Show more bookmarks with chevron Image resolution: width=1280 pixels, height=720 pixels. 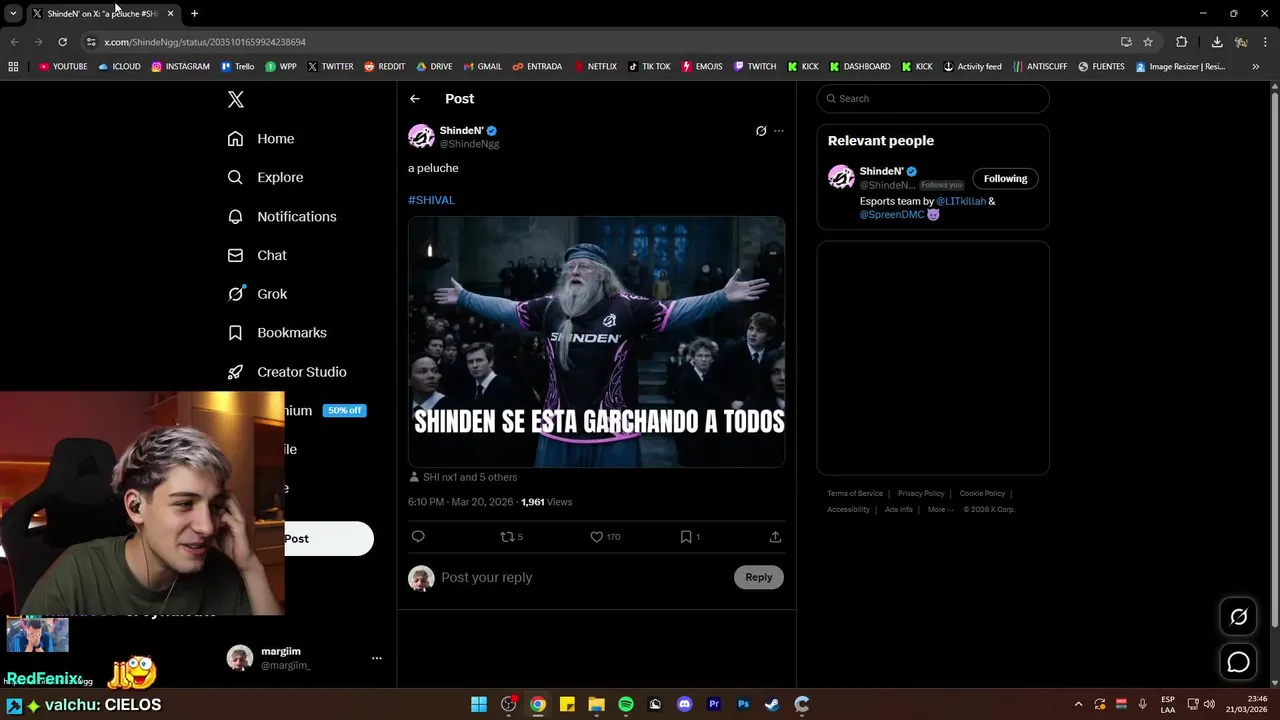click(1256, 67)
